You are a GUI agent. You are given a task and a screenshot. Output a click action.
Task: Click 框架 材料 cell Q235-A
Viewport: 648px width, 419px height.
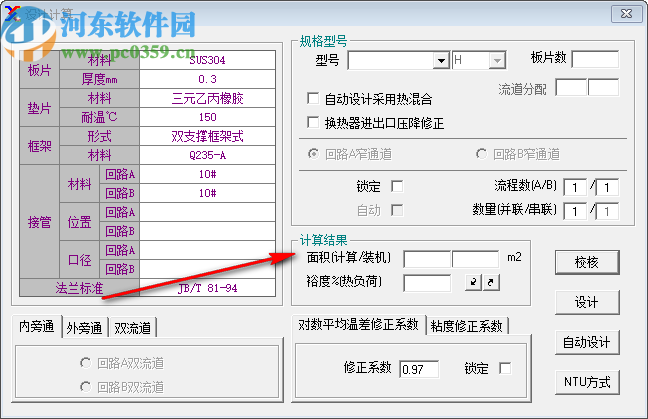(x=207, y=155)
